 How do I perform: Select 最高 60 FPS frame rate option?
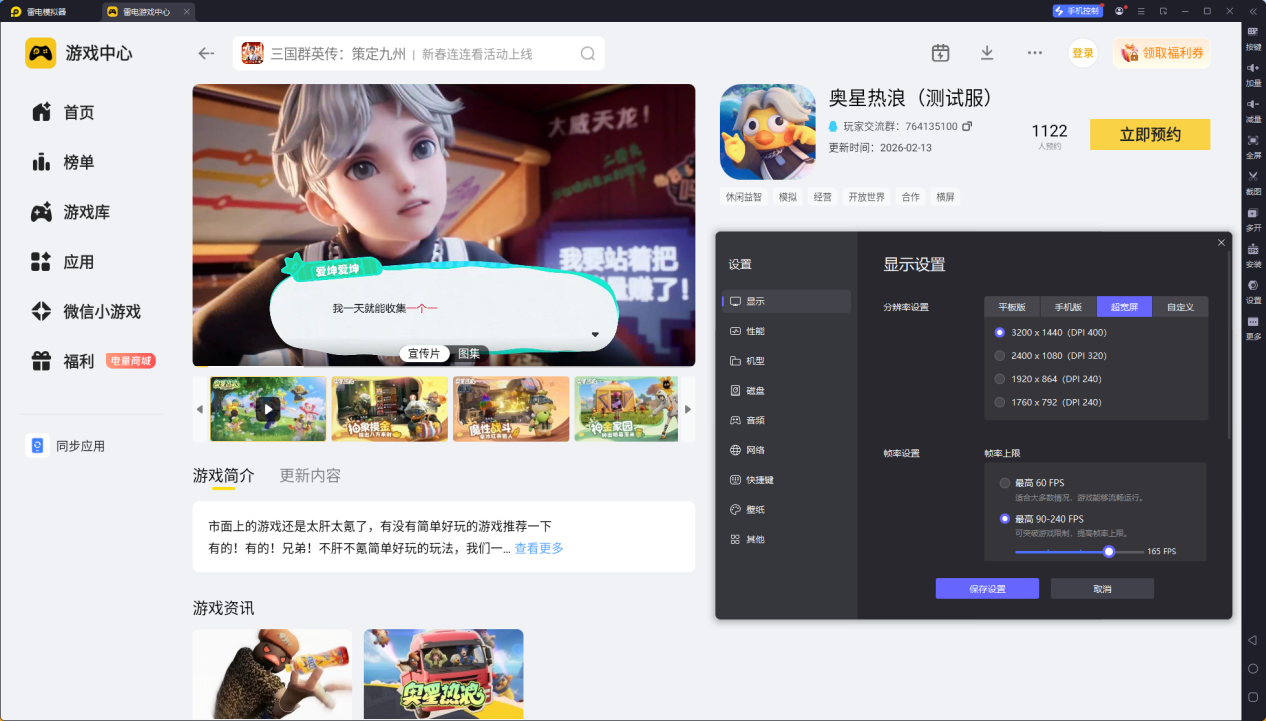click(1005, 483)
